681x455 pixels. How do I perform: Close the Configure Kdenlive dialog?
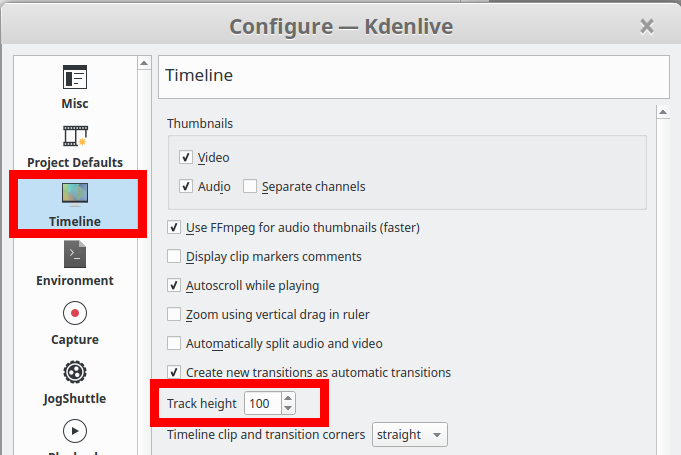click(x=647, y=26)
